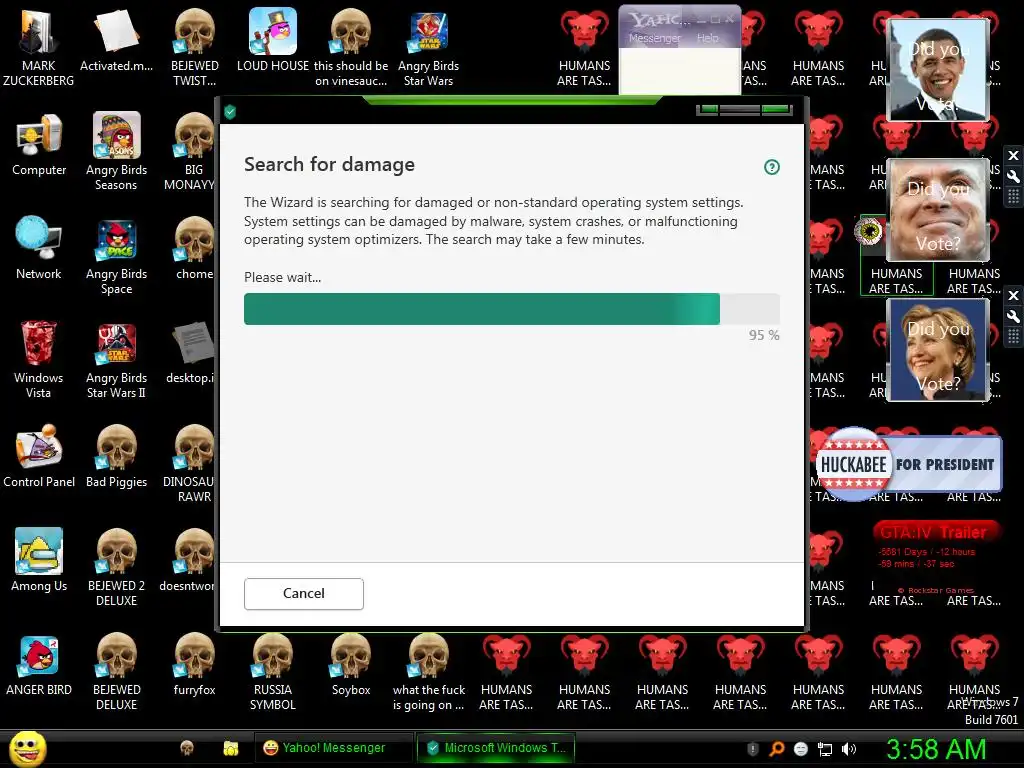This screenshot has width=1024, height=768.
Task: Launch the ANGER BIRD shortcut
Action: [x=39, y=665]
